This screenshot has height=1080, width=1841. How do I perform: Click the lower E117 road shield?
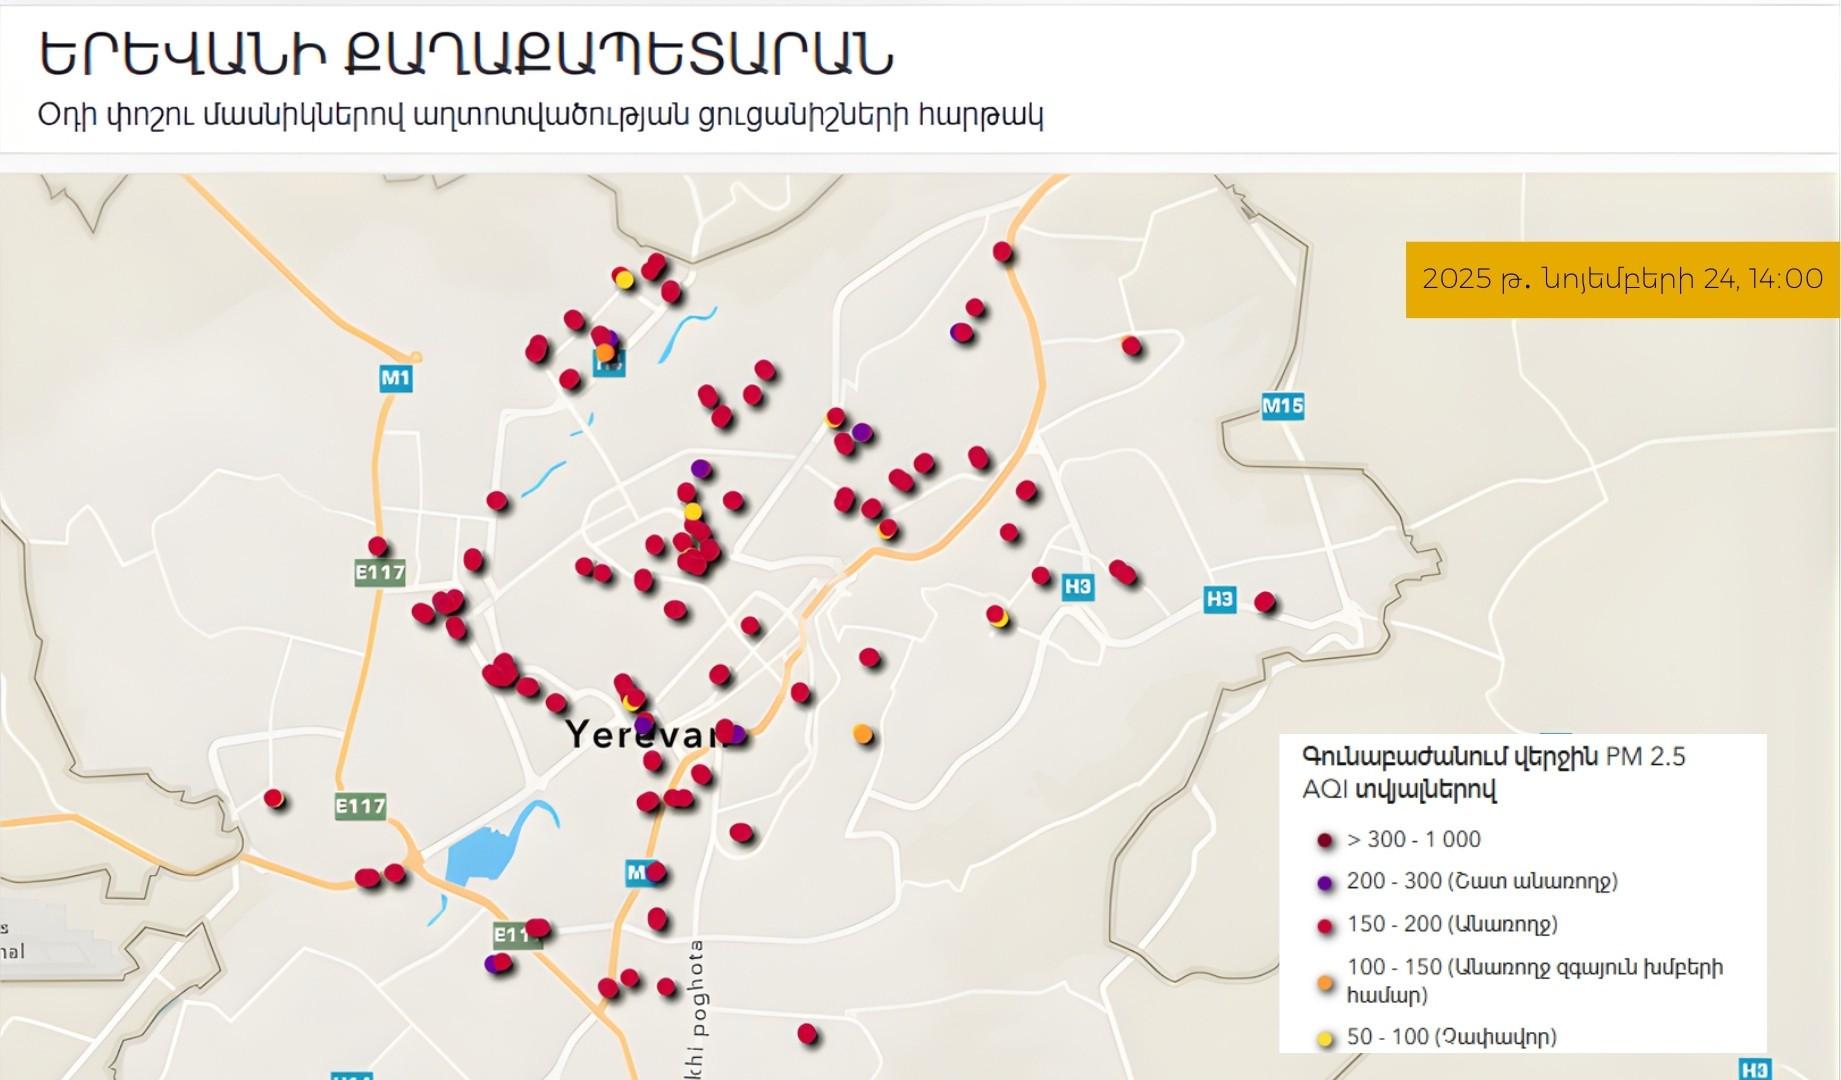[360, 806]
